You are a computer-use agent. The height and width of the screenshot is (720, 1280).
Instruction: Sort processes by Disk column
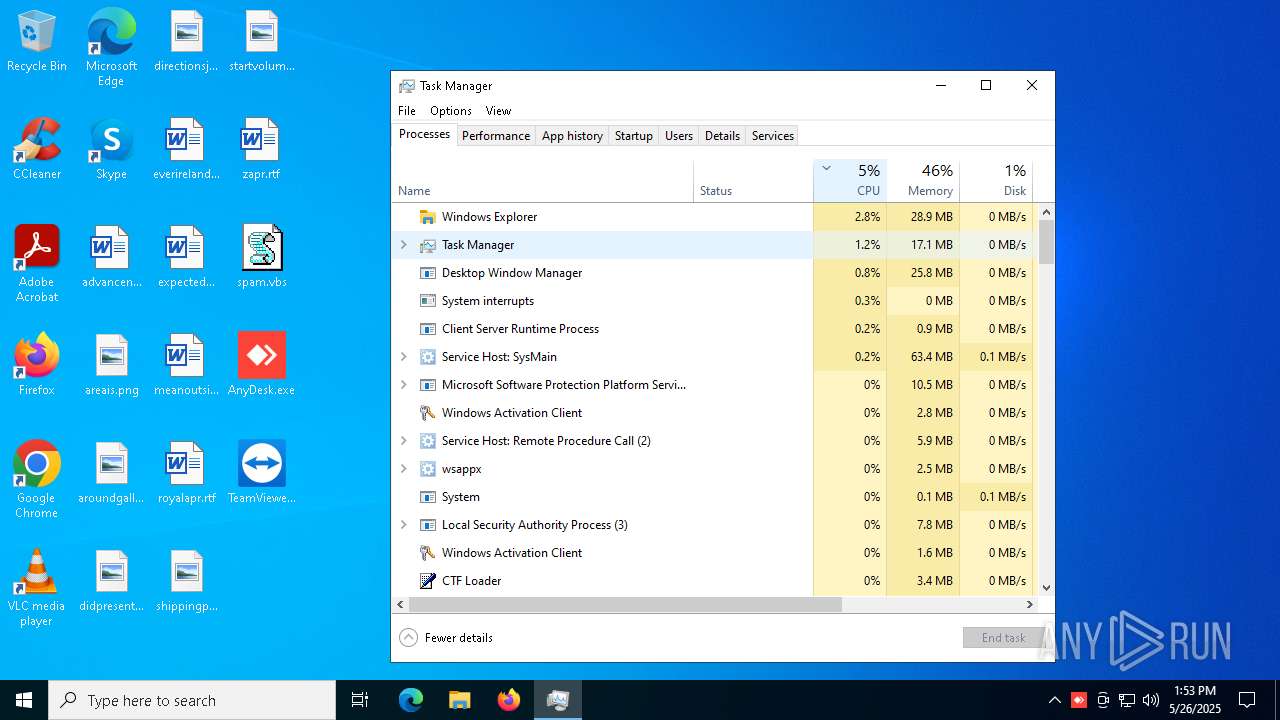pos(996,180)
